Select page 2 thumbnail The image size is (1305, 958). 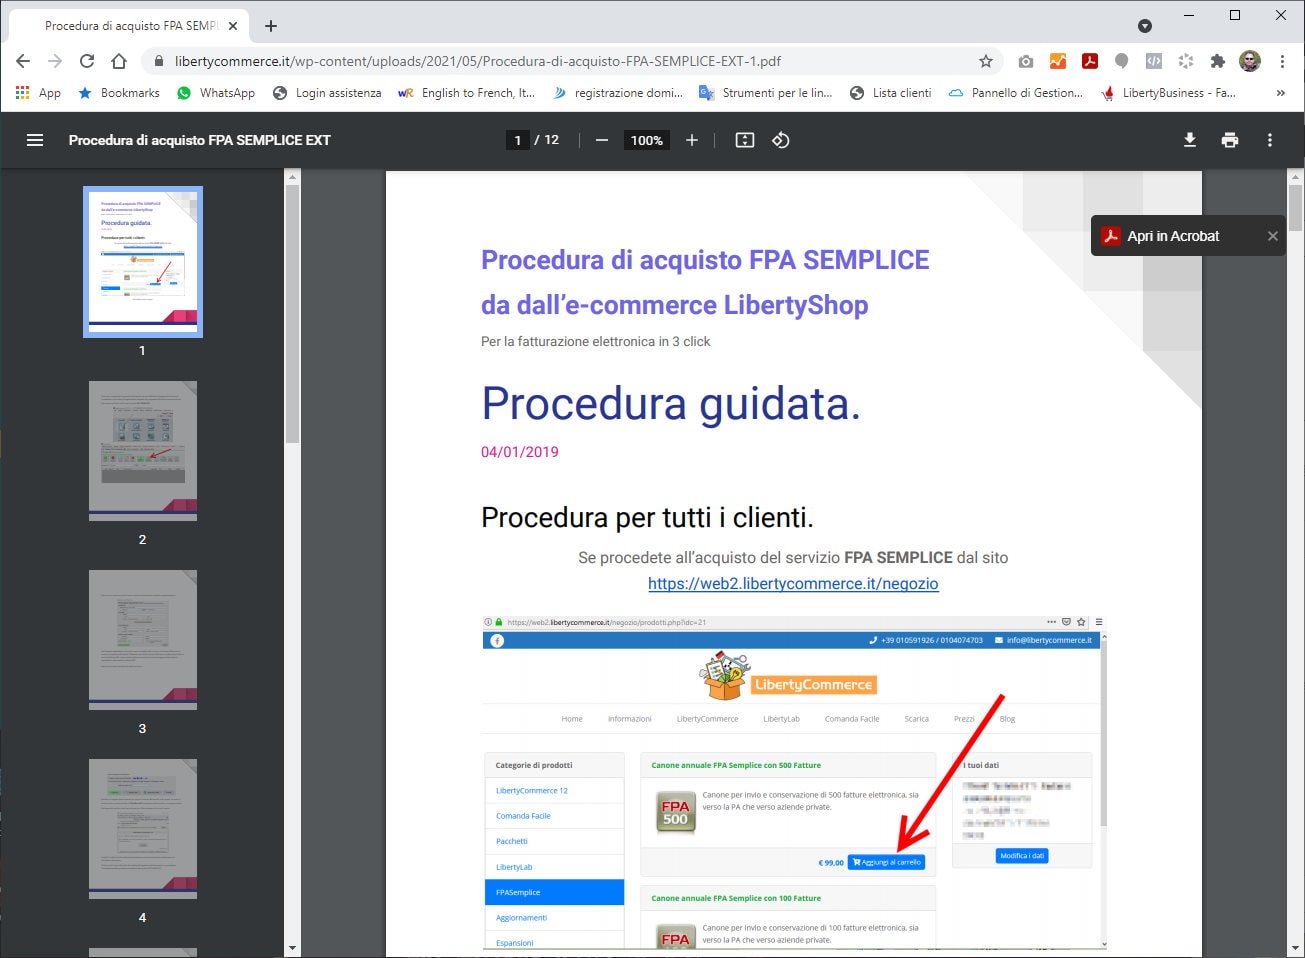(143, 451)
